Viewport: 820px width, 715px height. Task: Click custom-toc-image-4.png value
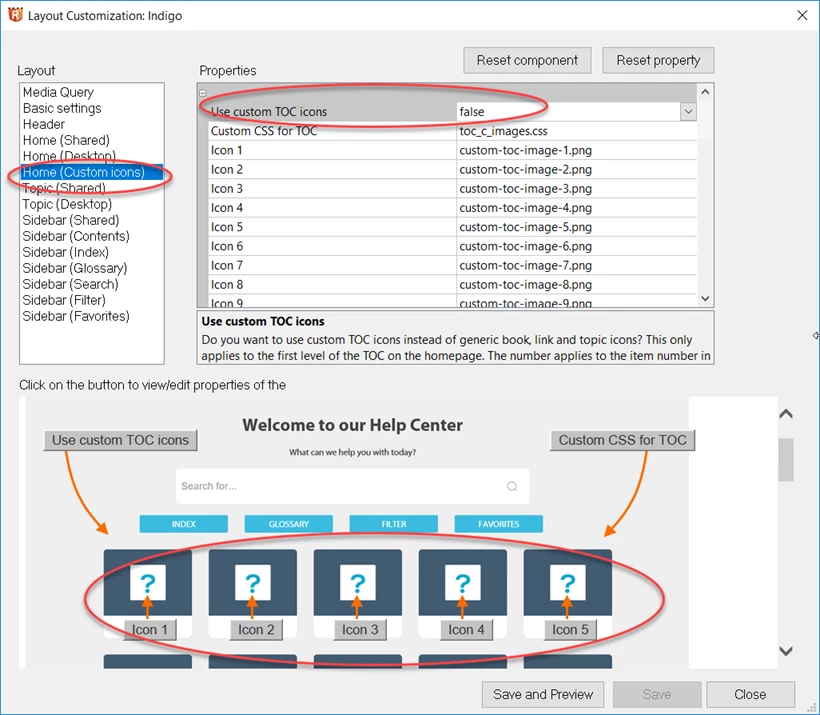coord(526,208)
